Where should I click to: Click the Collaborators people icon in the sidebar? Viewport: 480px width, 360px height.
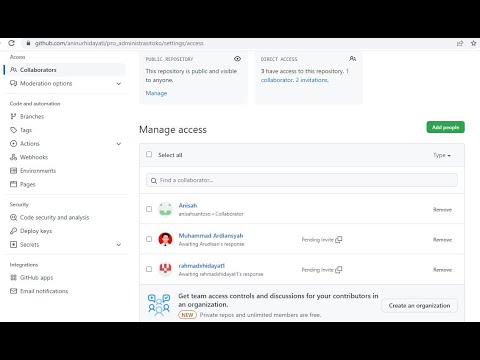13,70
